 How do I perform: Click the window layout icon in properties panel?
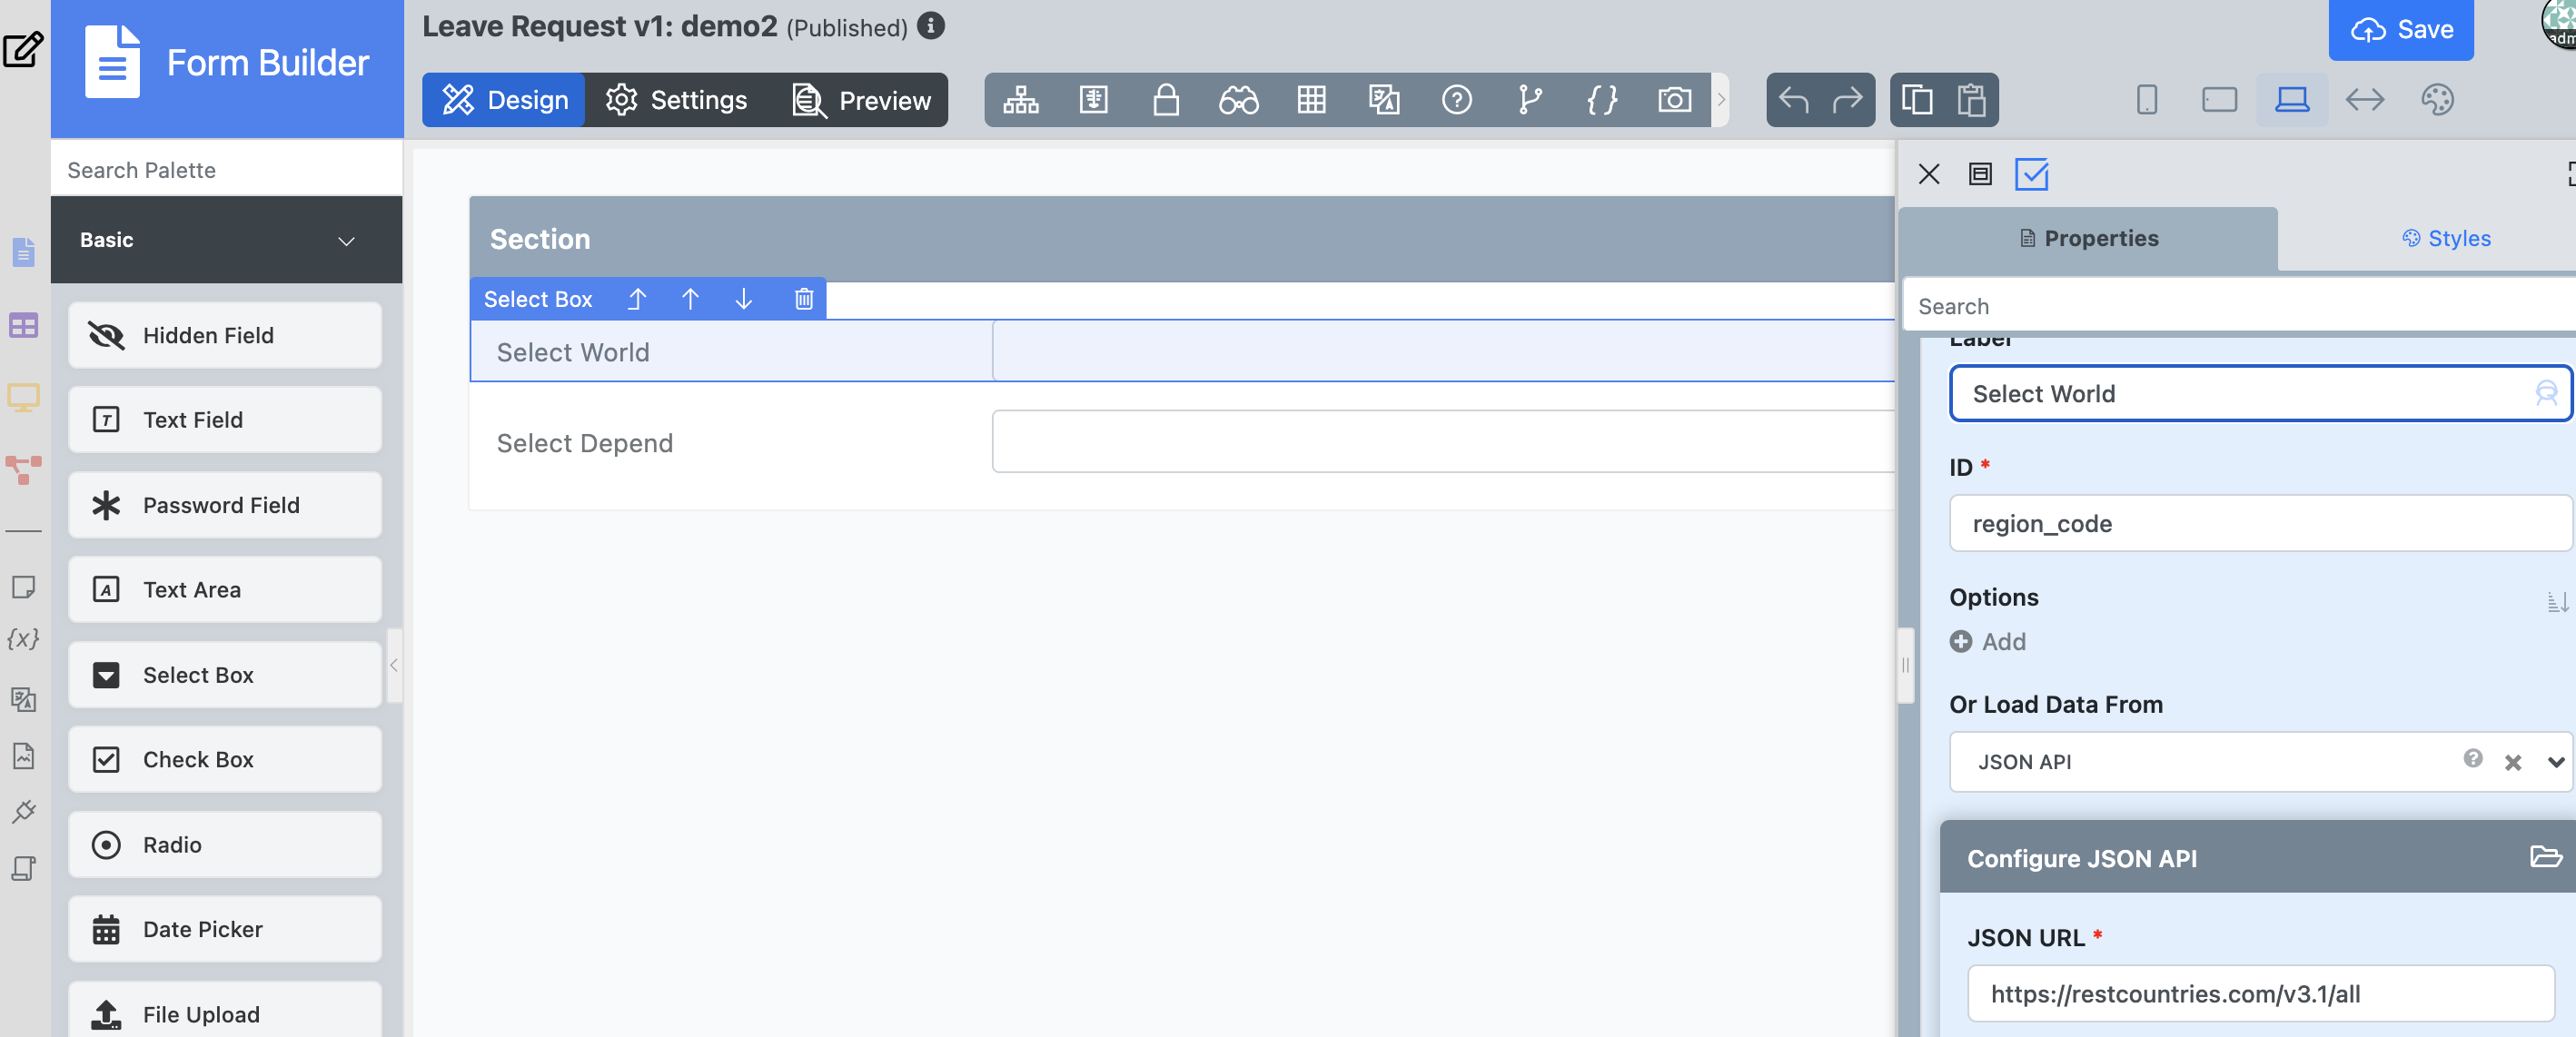coord(1979,174)
